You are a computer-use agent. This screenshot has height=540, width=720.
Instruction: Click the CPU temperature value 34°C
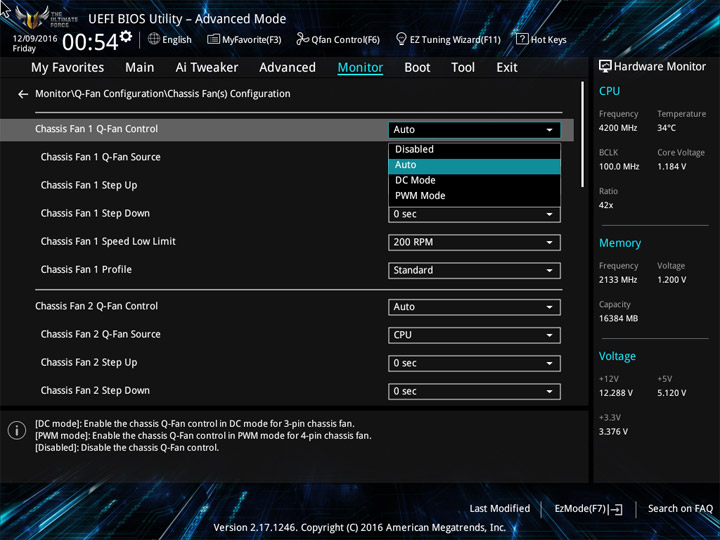[x=666, y=128]
